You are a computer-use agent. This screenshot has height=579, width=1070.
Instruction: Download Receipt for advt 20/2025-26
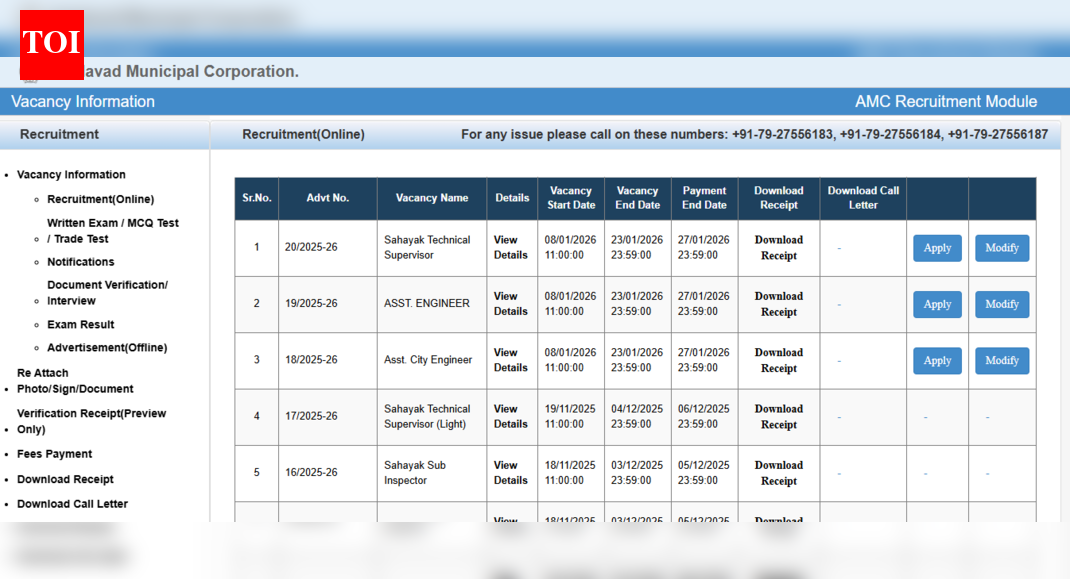point(778,247)
